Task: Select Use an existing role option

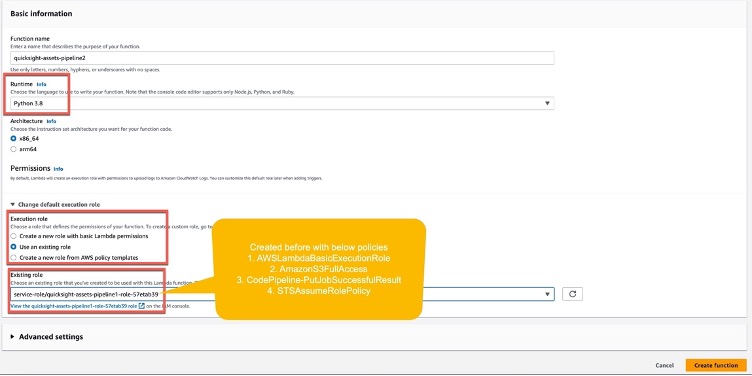Action: coord(13,247)
